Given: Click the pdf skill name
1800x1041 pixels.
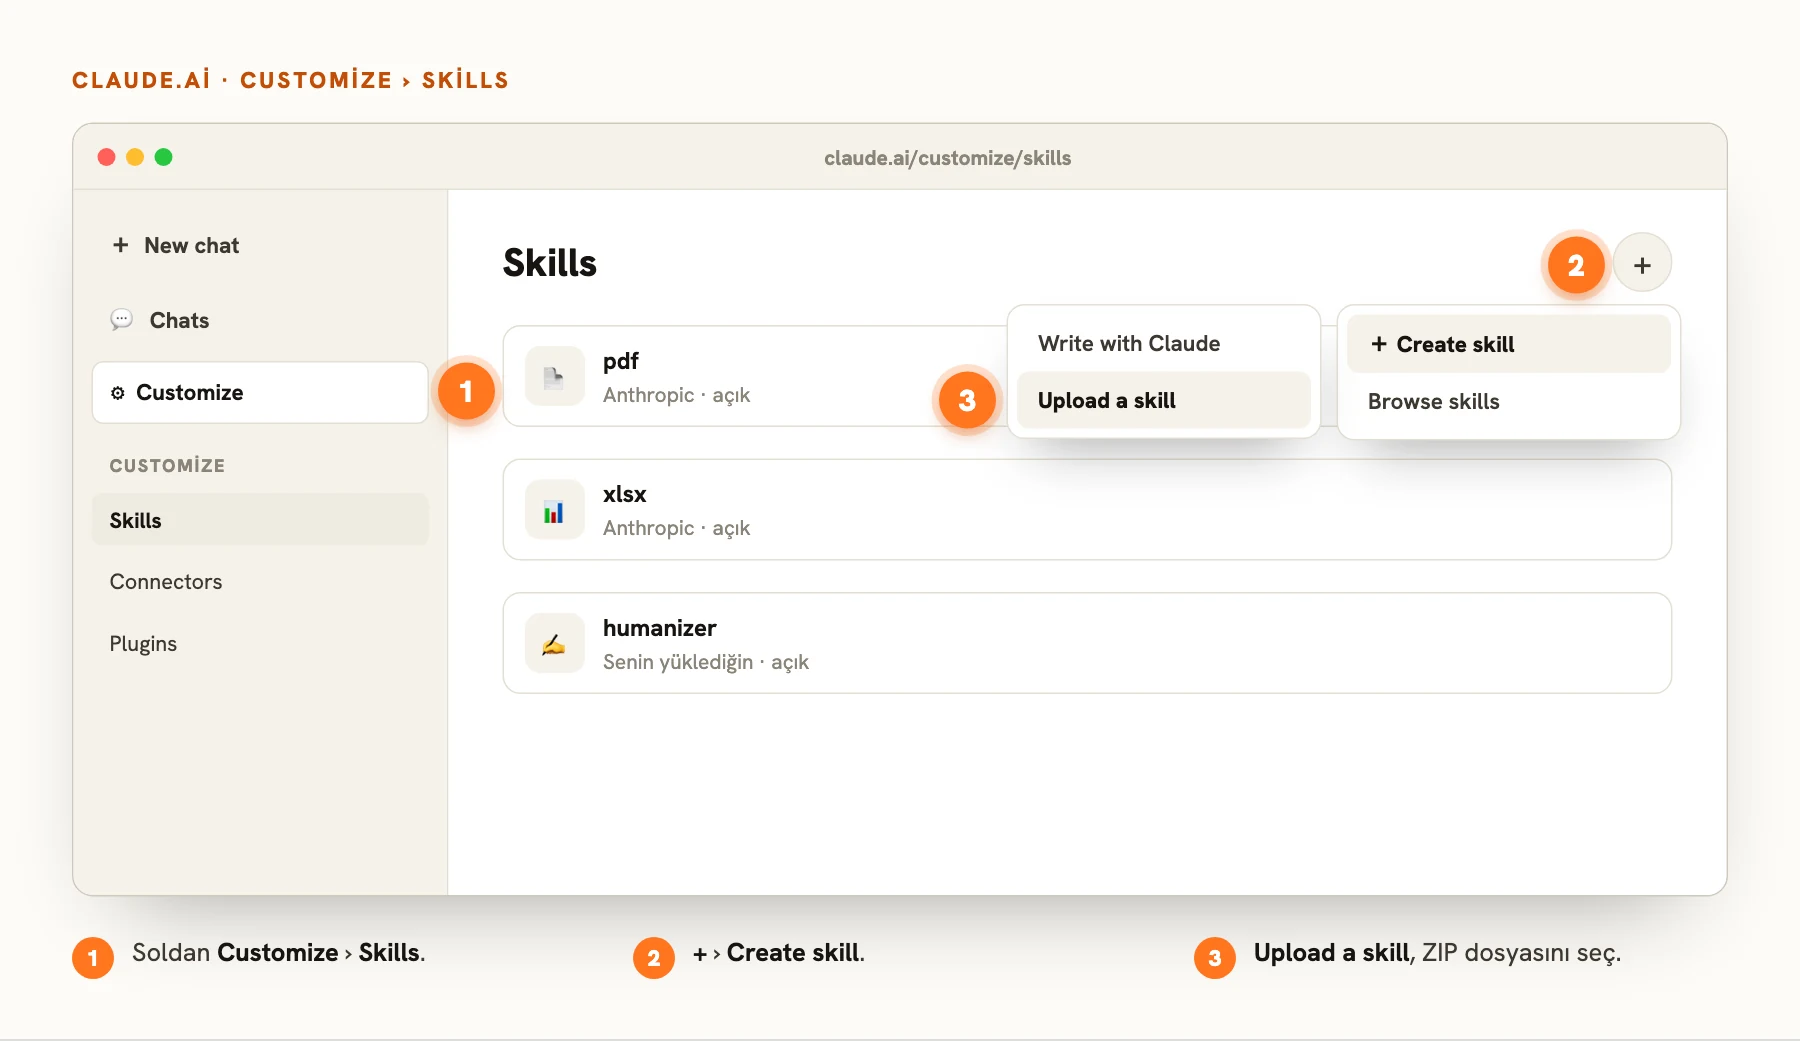Looking at the screenshot, I should pos(620,361).
